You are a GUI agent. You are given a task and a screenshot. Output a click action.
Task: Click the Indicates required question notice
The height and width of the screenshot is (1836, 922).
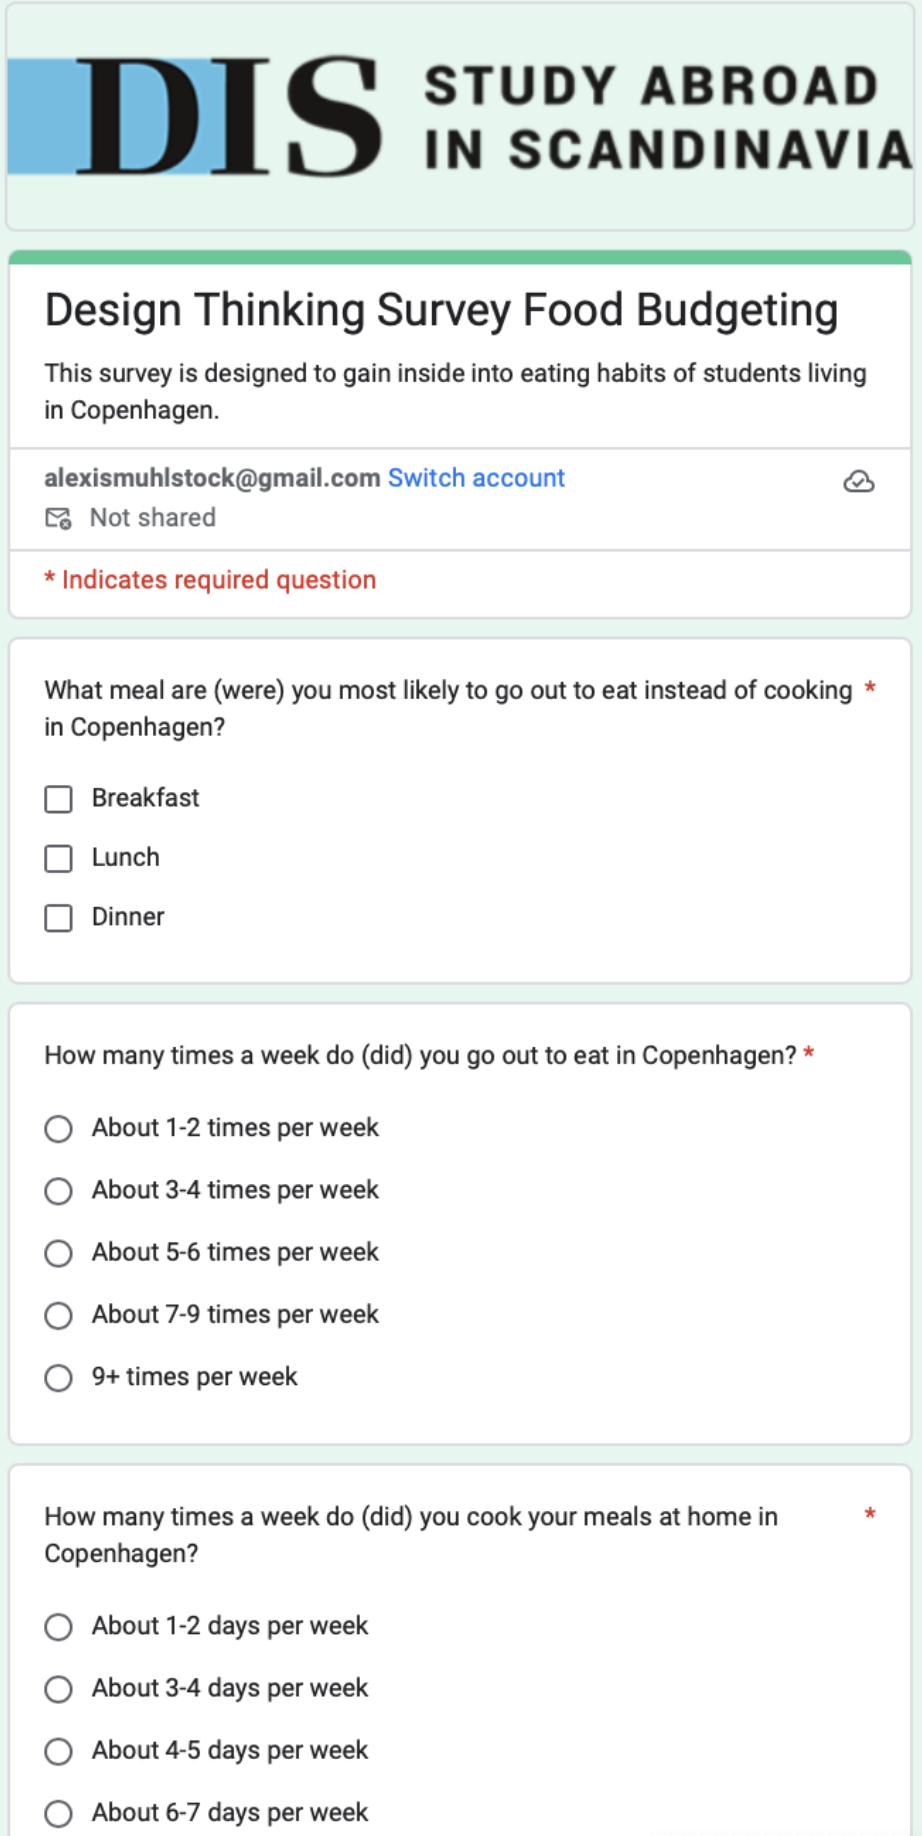pyautogui.click(x=210, y=580)
